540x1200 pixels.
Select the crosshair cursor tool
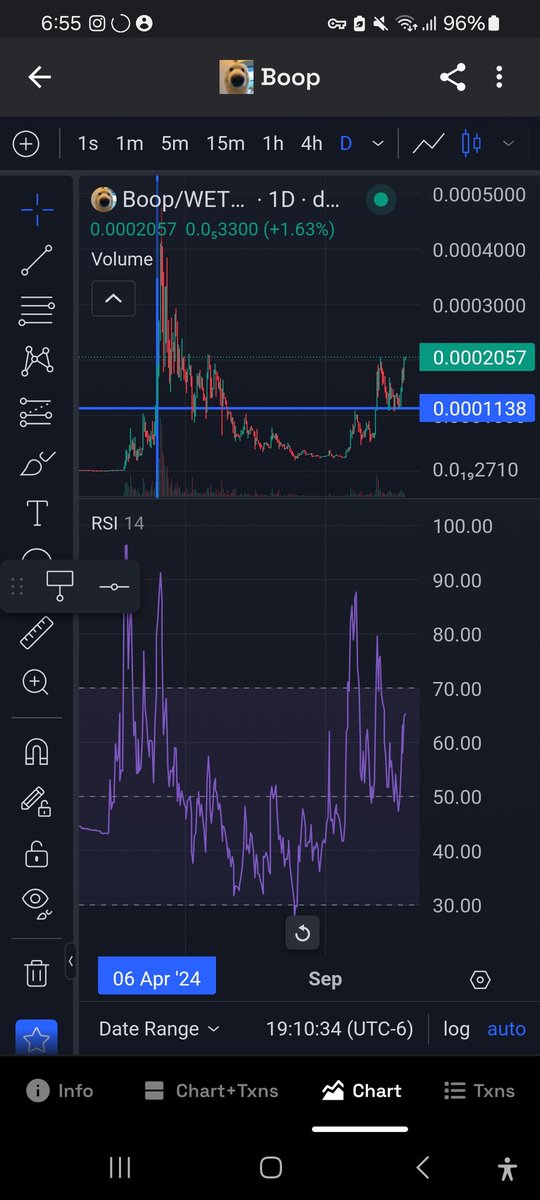tap(37, 208)
